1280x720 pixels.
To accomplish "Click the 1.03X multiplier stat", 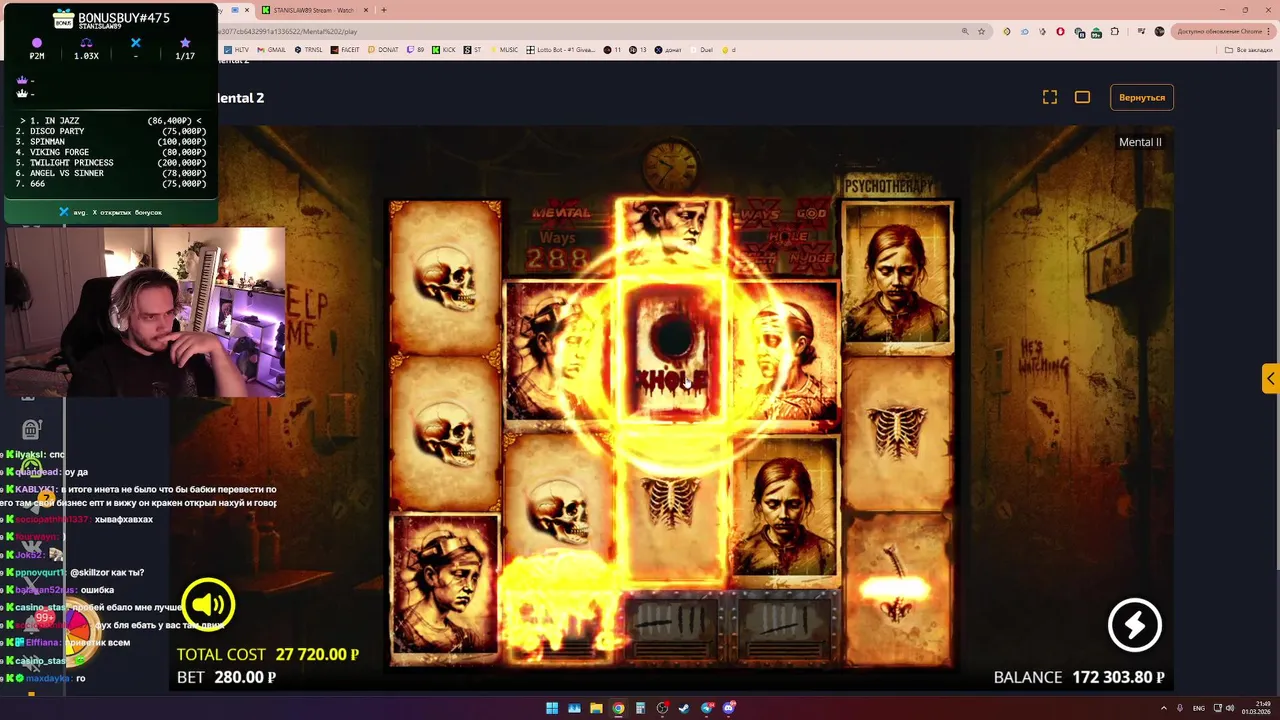I will (x=86, y=49).
